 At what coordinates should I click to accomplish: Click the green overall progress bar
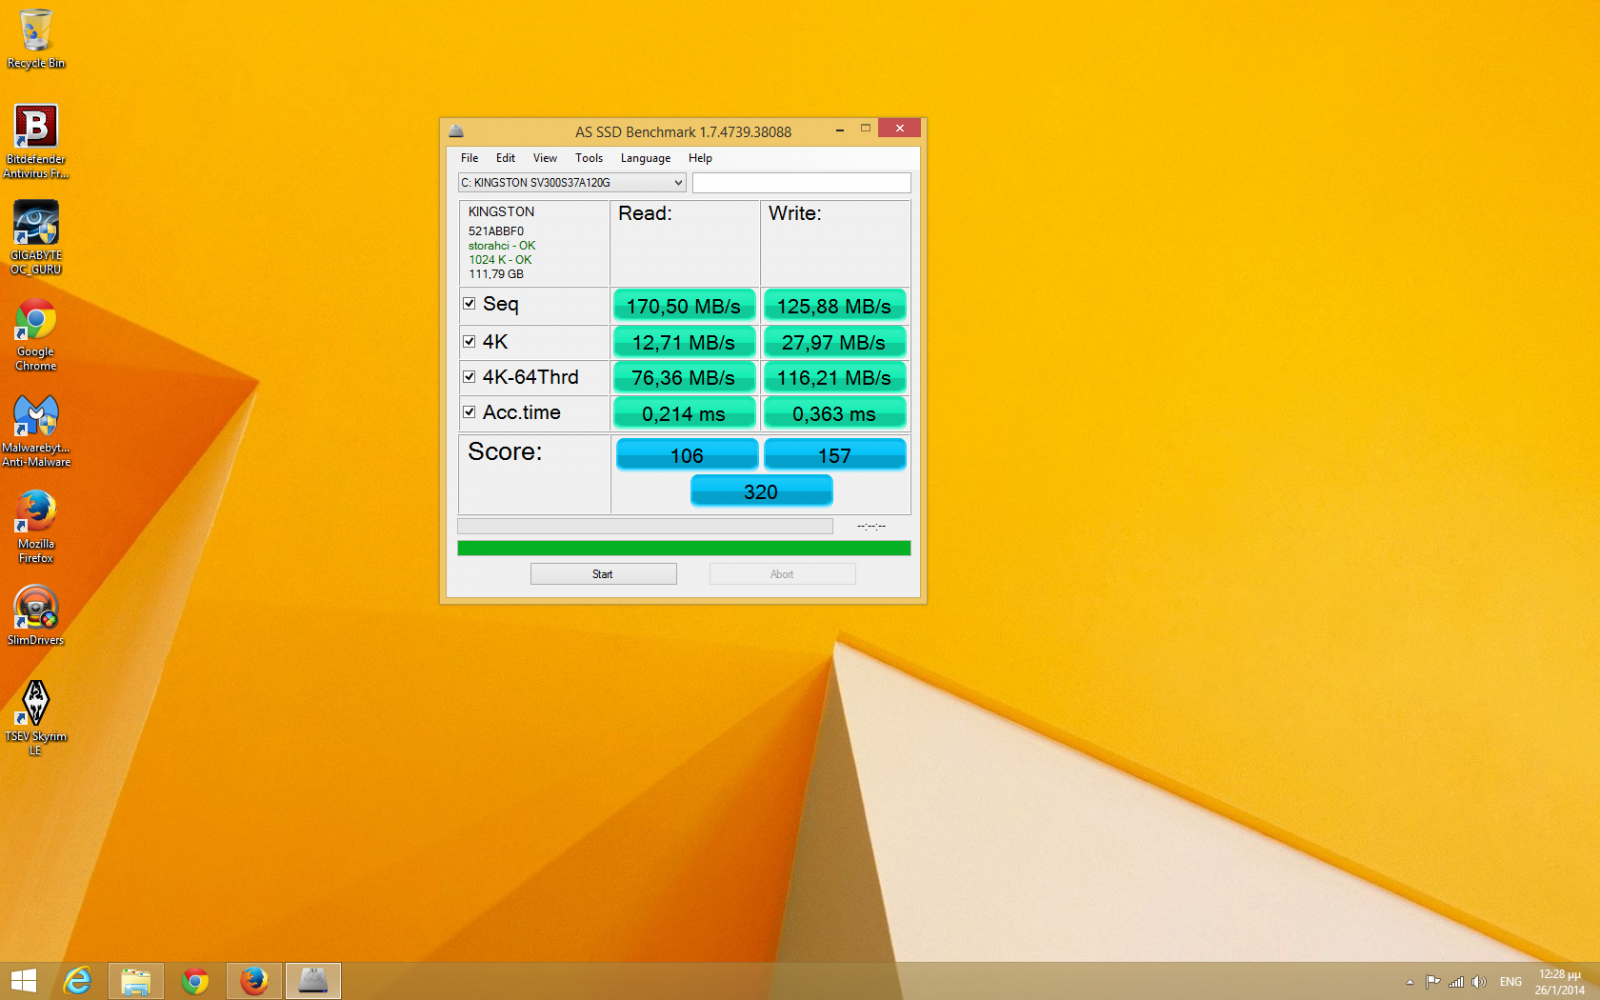click(x=684, y=548)
